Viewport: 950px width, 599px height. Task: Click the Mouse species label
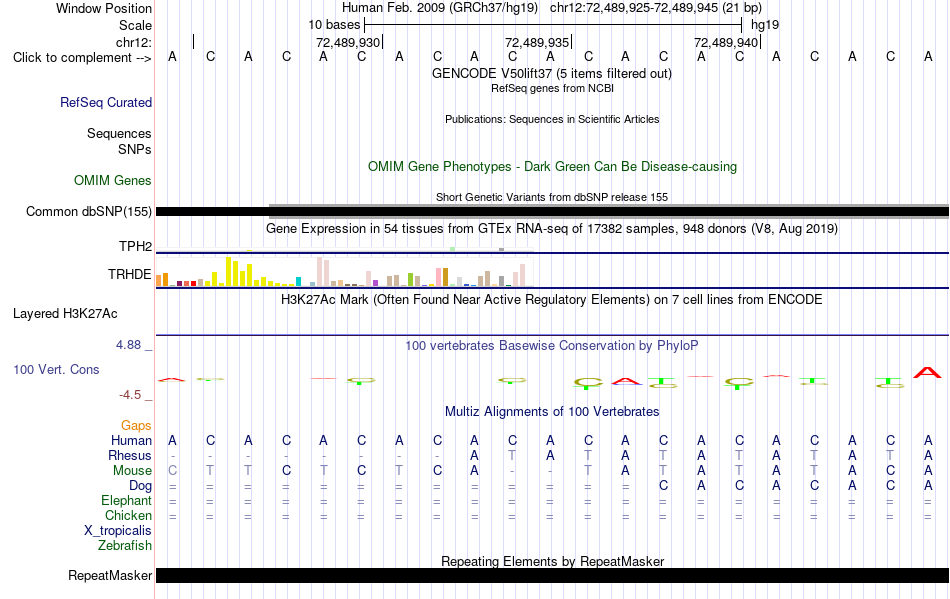(132, 471)
